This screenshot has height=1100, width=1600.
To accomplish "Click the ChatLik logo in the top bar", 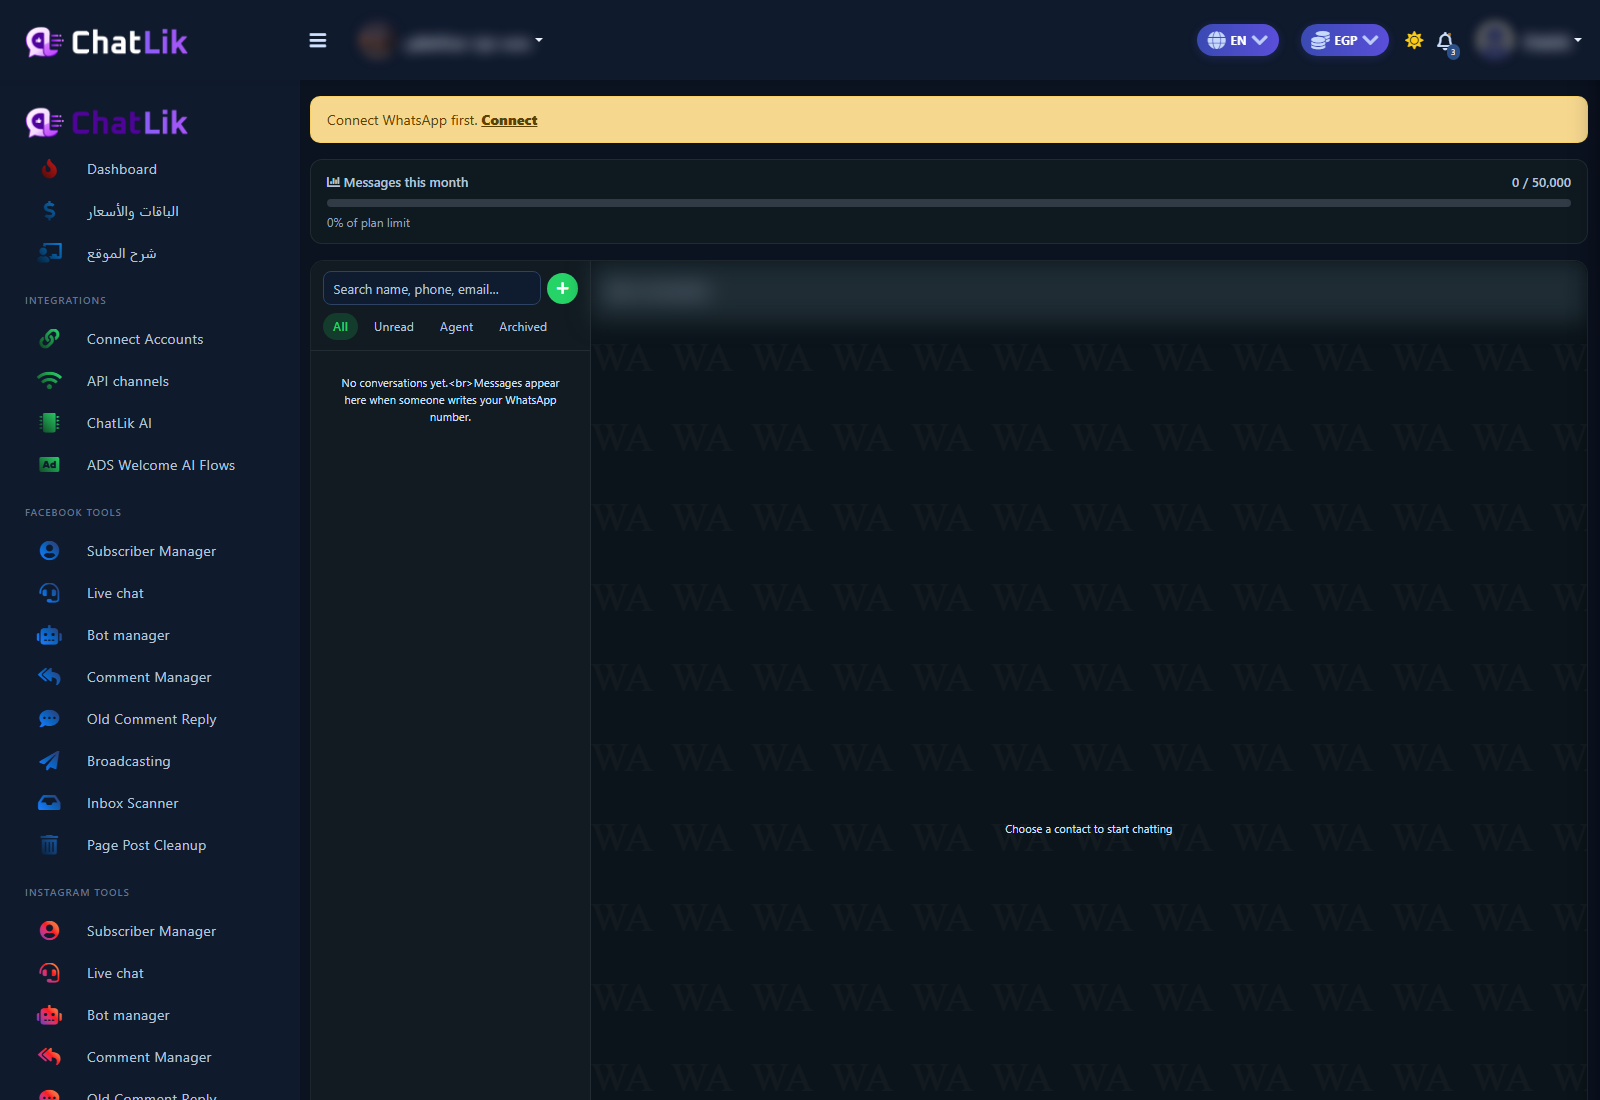I will 107,42.
